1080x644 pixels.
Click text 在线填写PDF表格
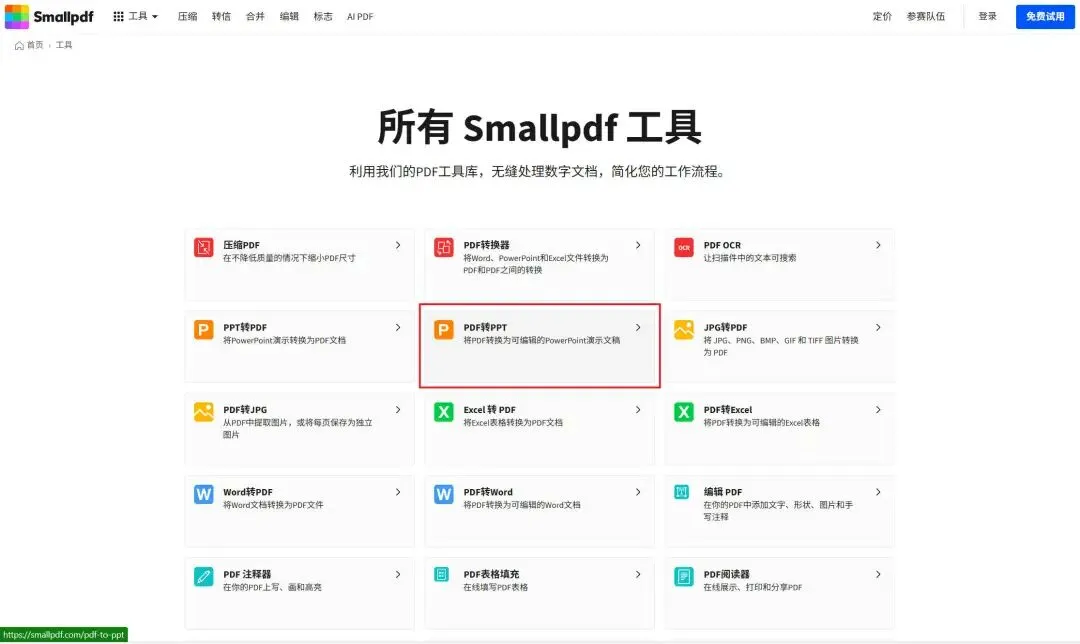pyautogui.click(x=496, y=588)
